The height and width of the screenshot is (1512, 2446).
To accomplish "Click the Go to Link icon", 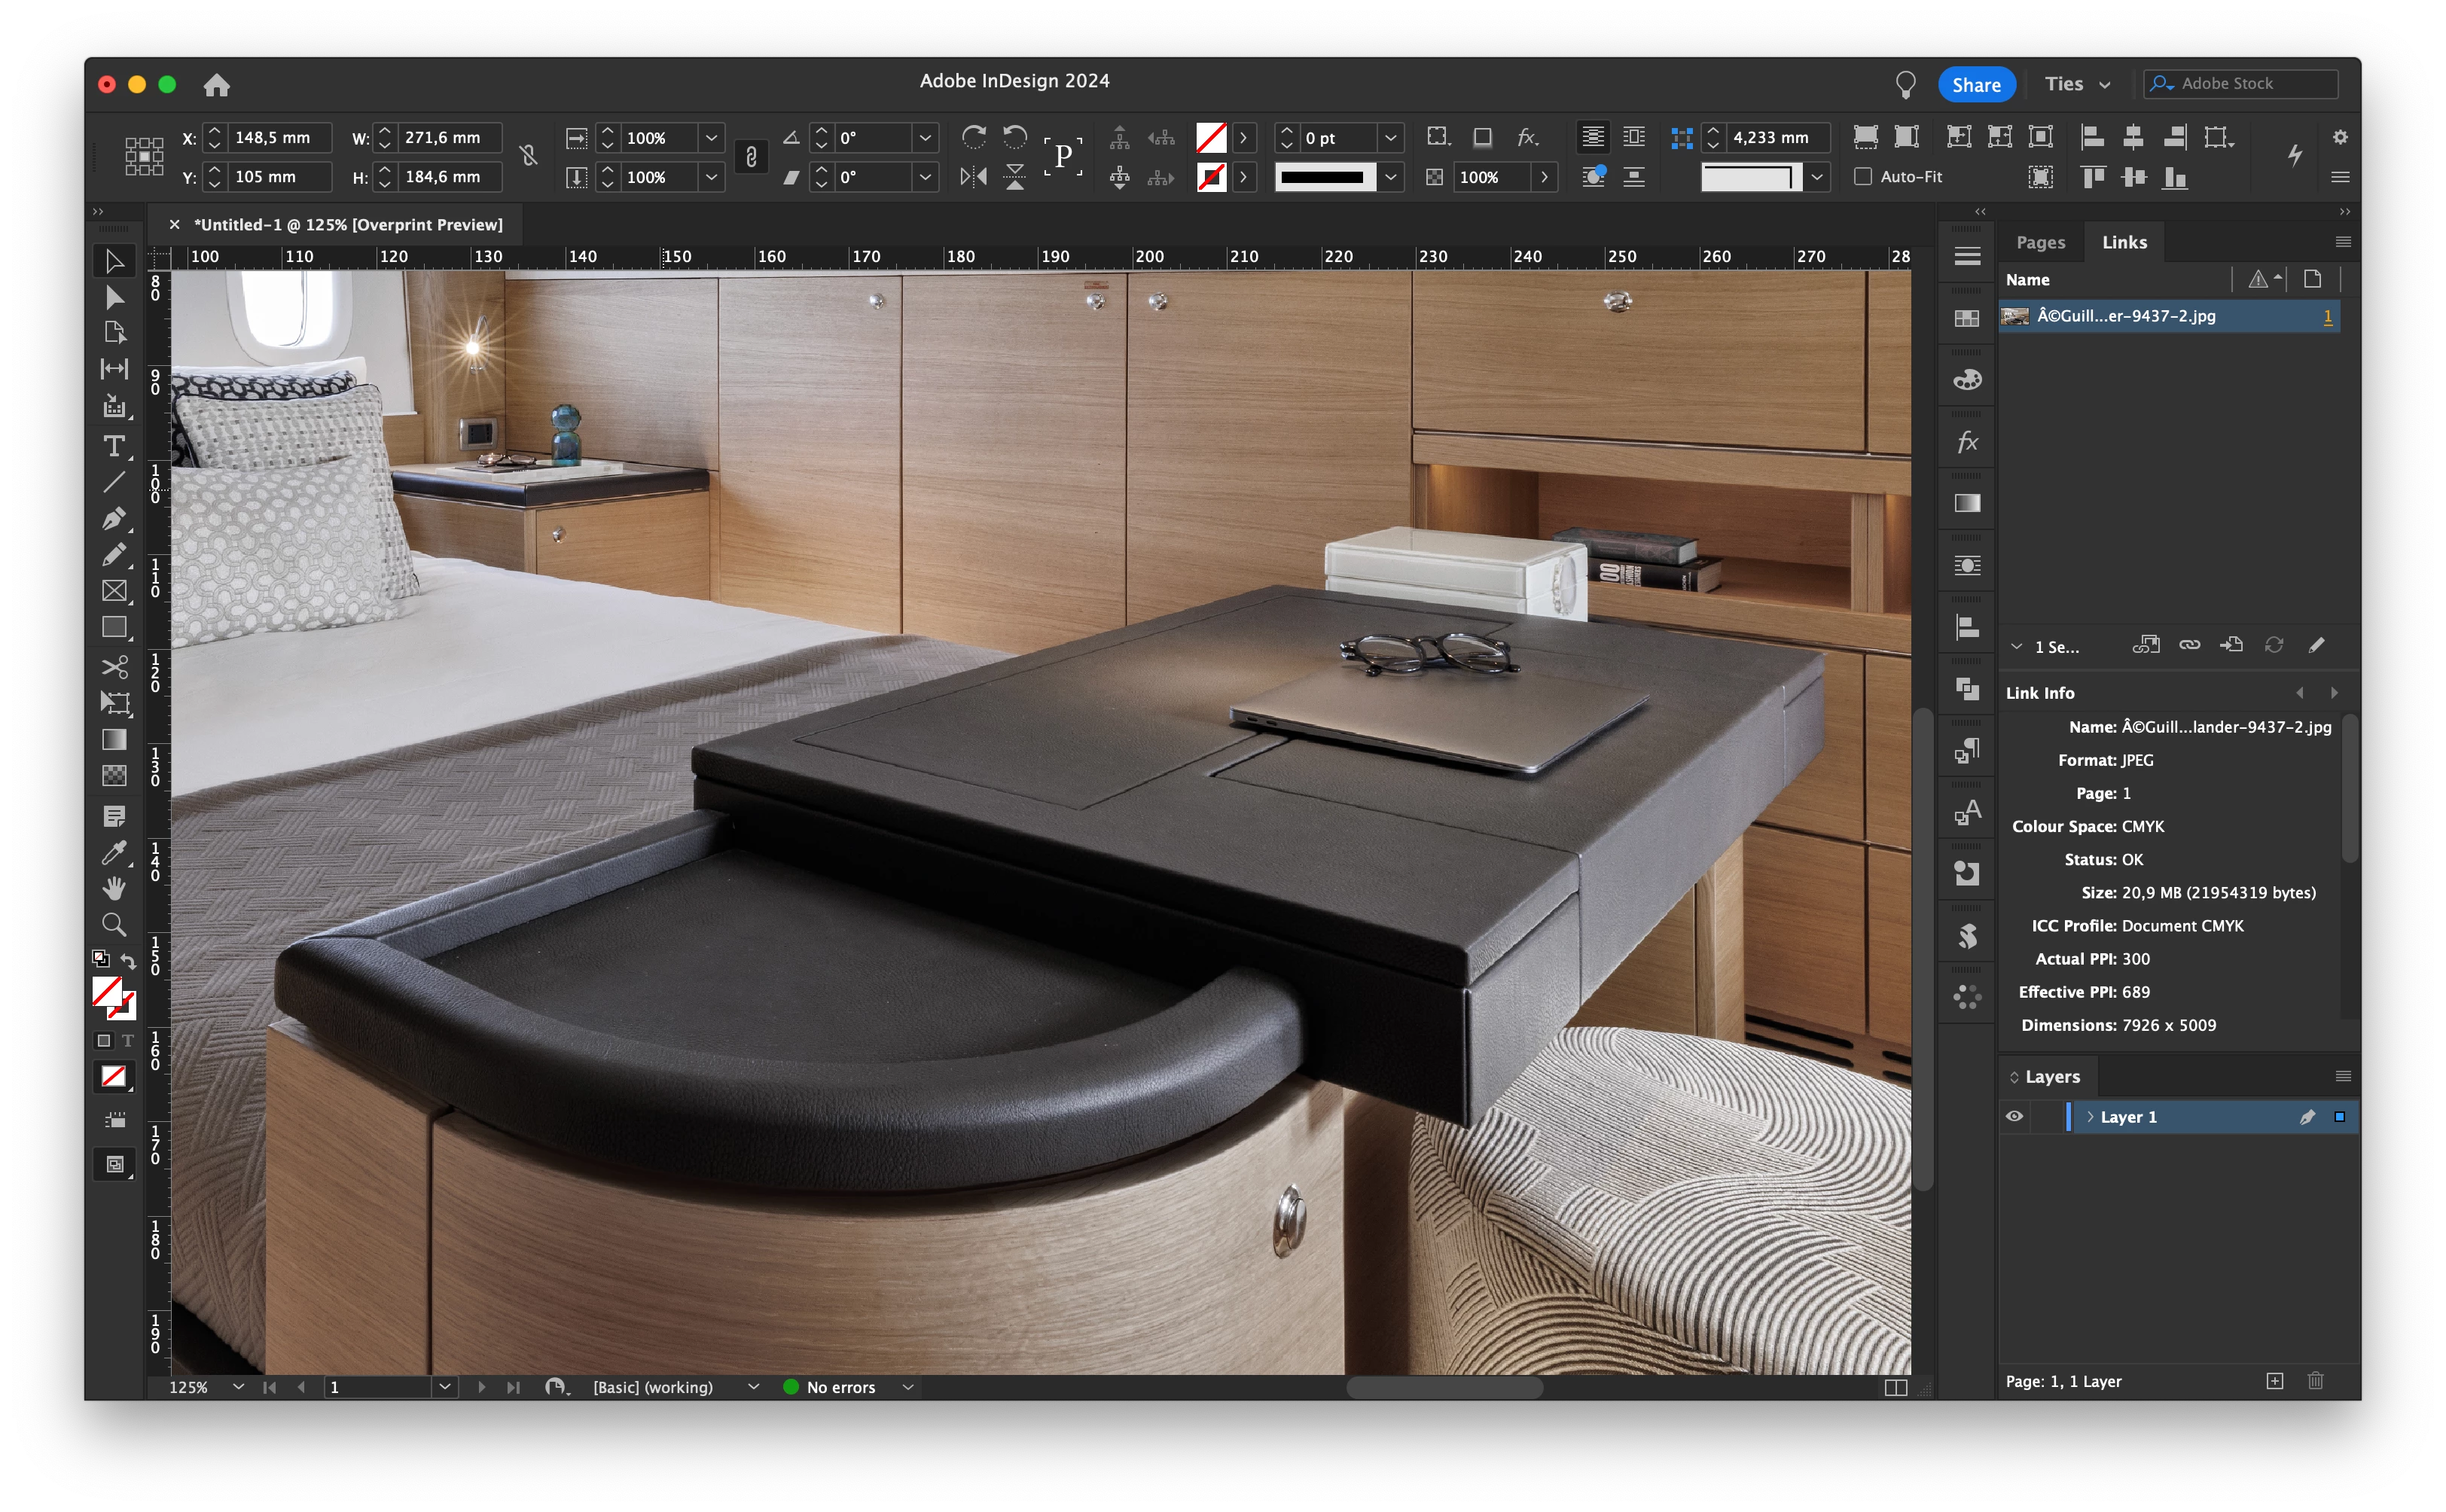I will coord(2231,645).
